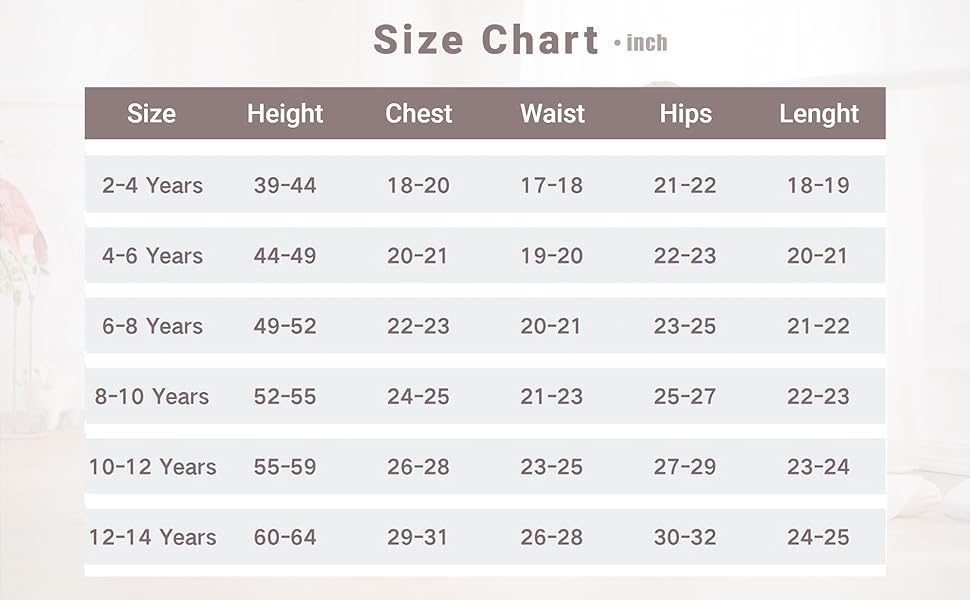Select height value 60-64
970x600 pixels.
tap(285, 537)
